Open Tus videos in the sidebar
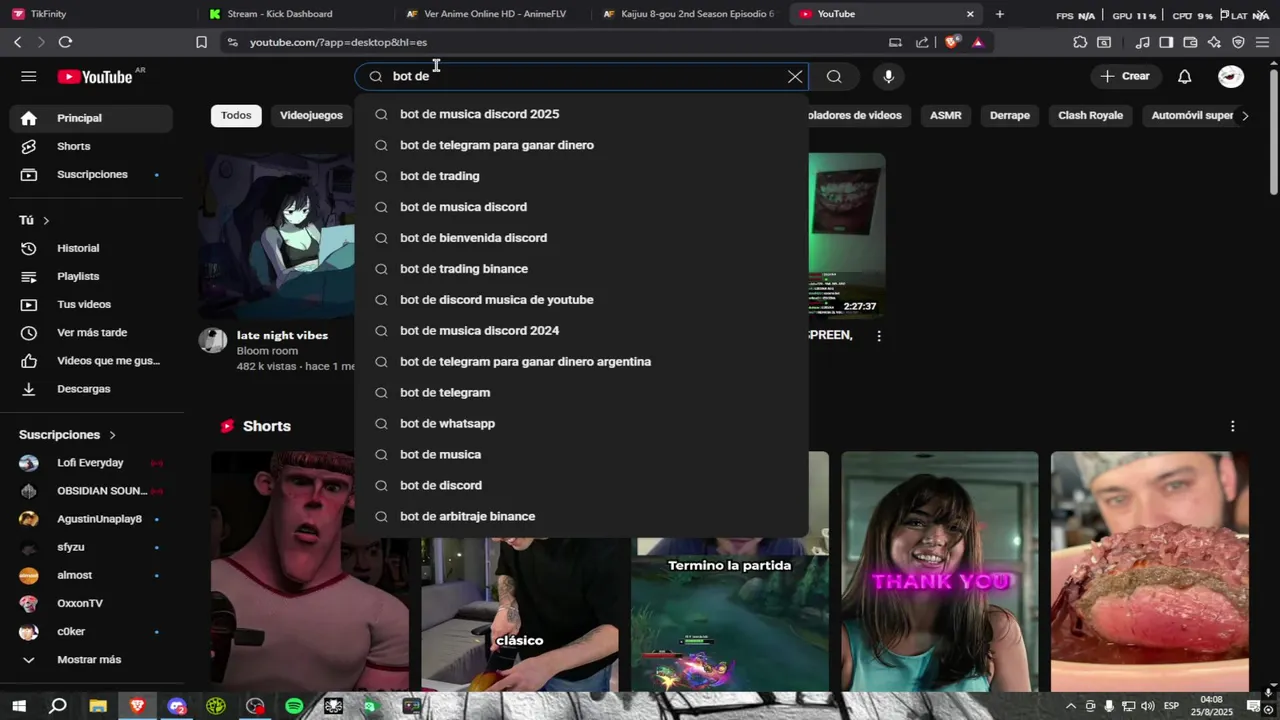This screenshot has height=720, width=1280. click(91, 304)
